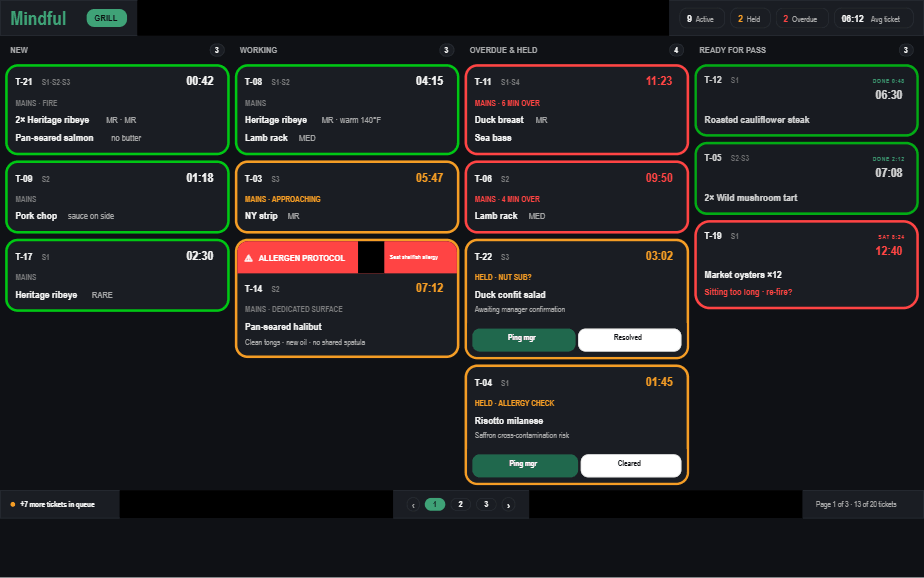Click the allergen protocol warning triangle icon
Viewport: 924px width, 578px height.
pos(249,258)
